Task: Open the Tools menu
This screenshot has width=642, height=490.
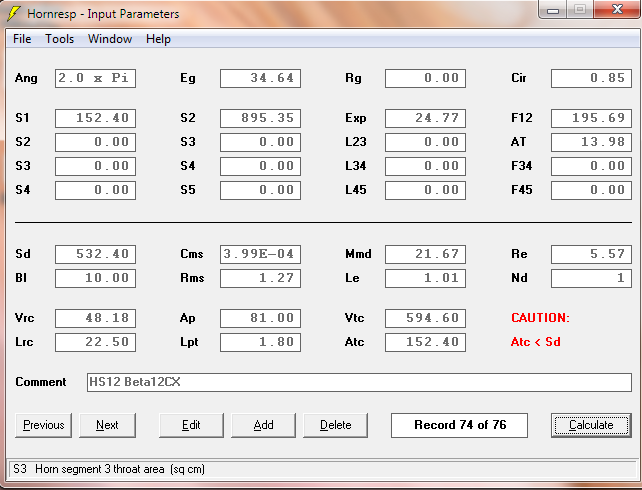Action: click(x=59, y=39)
